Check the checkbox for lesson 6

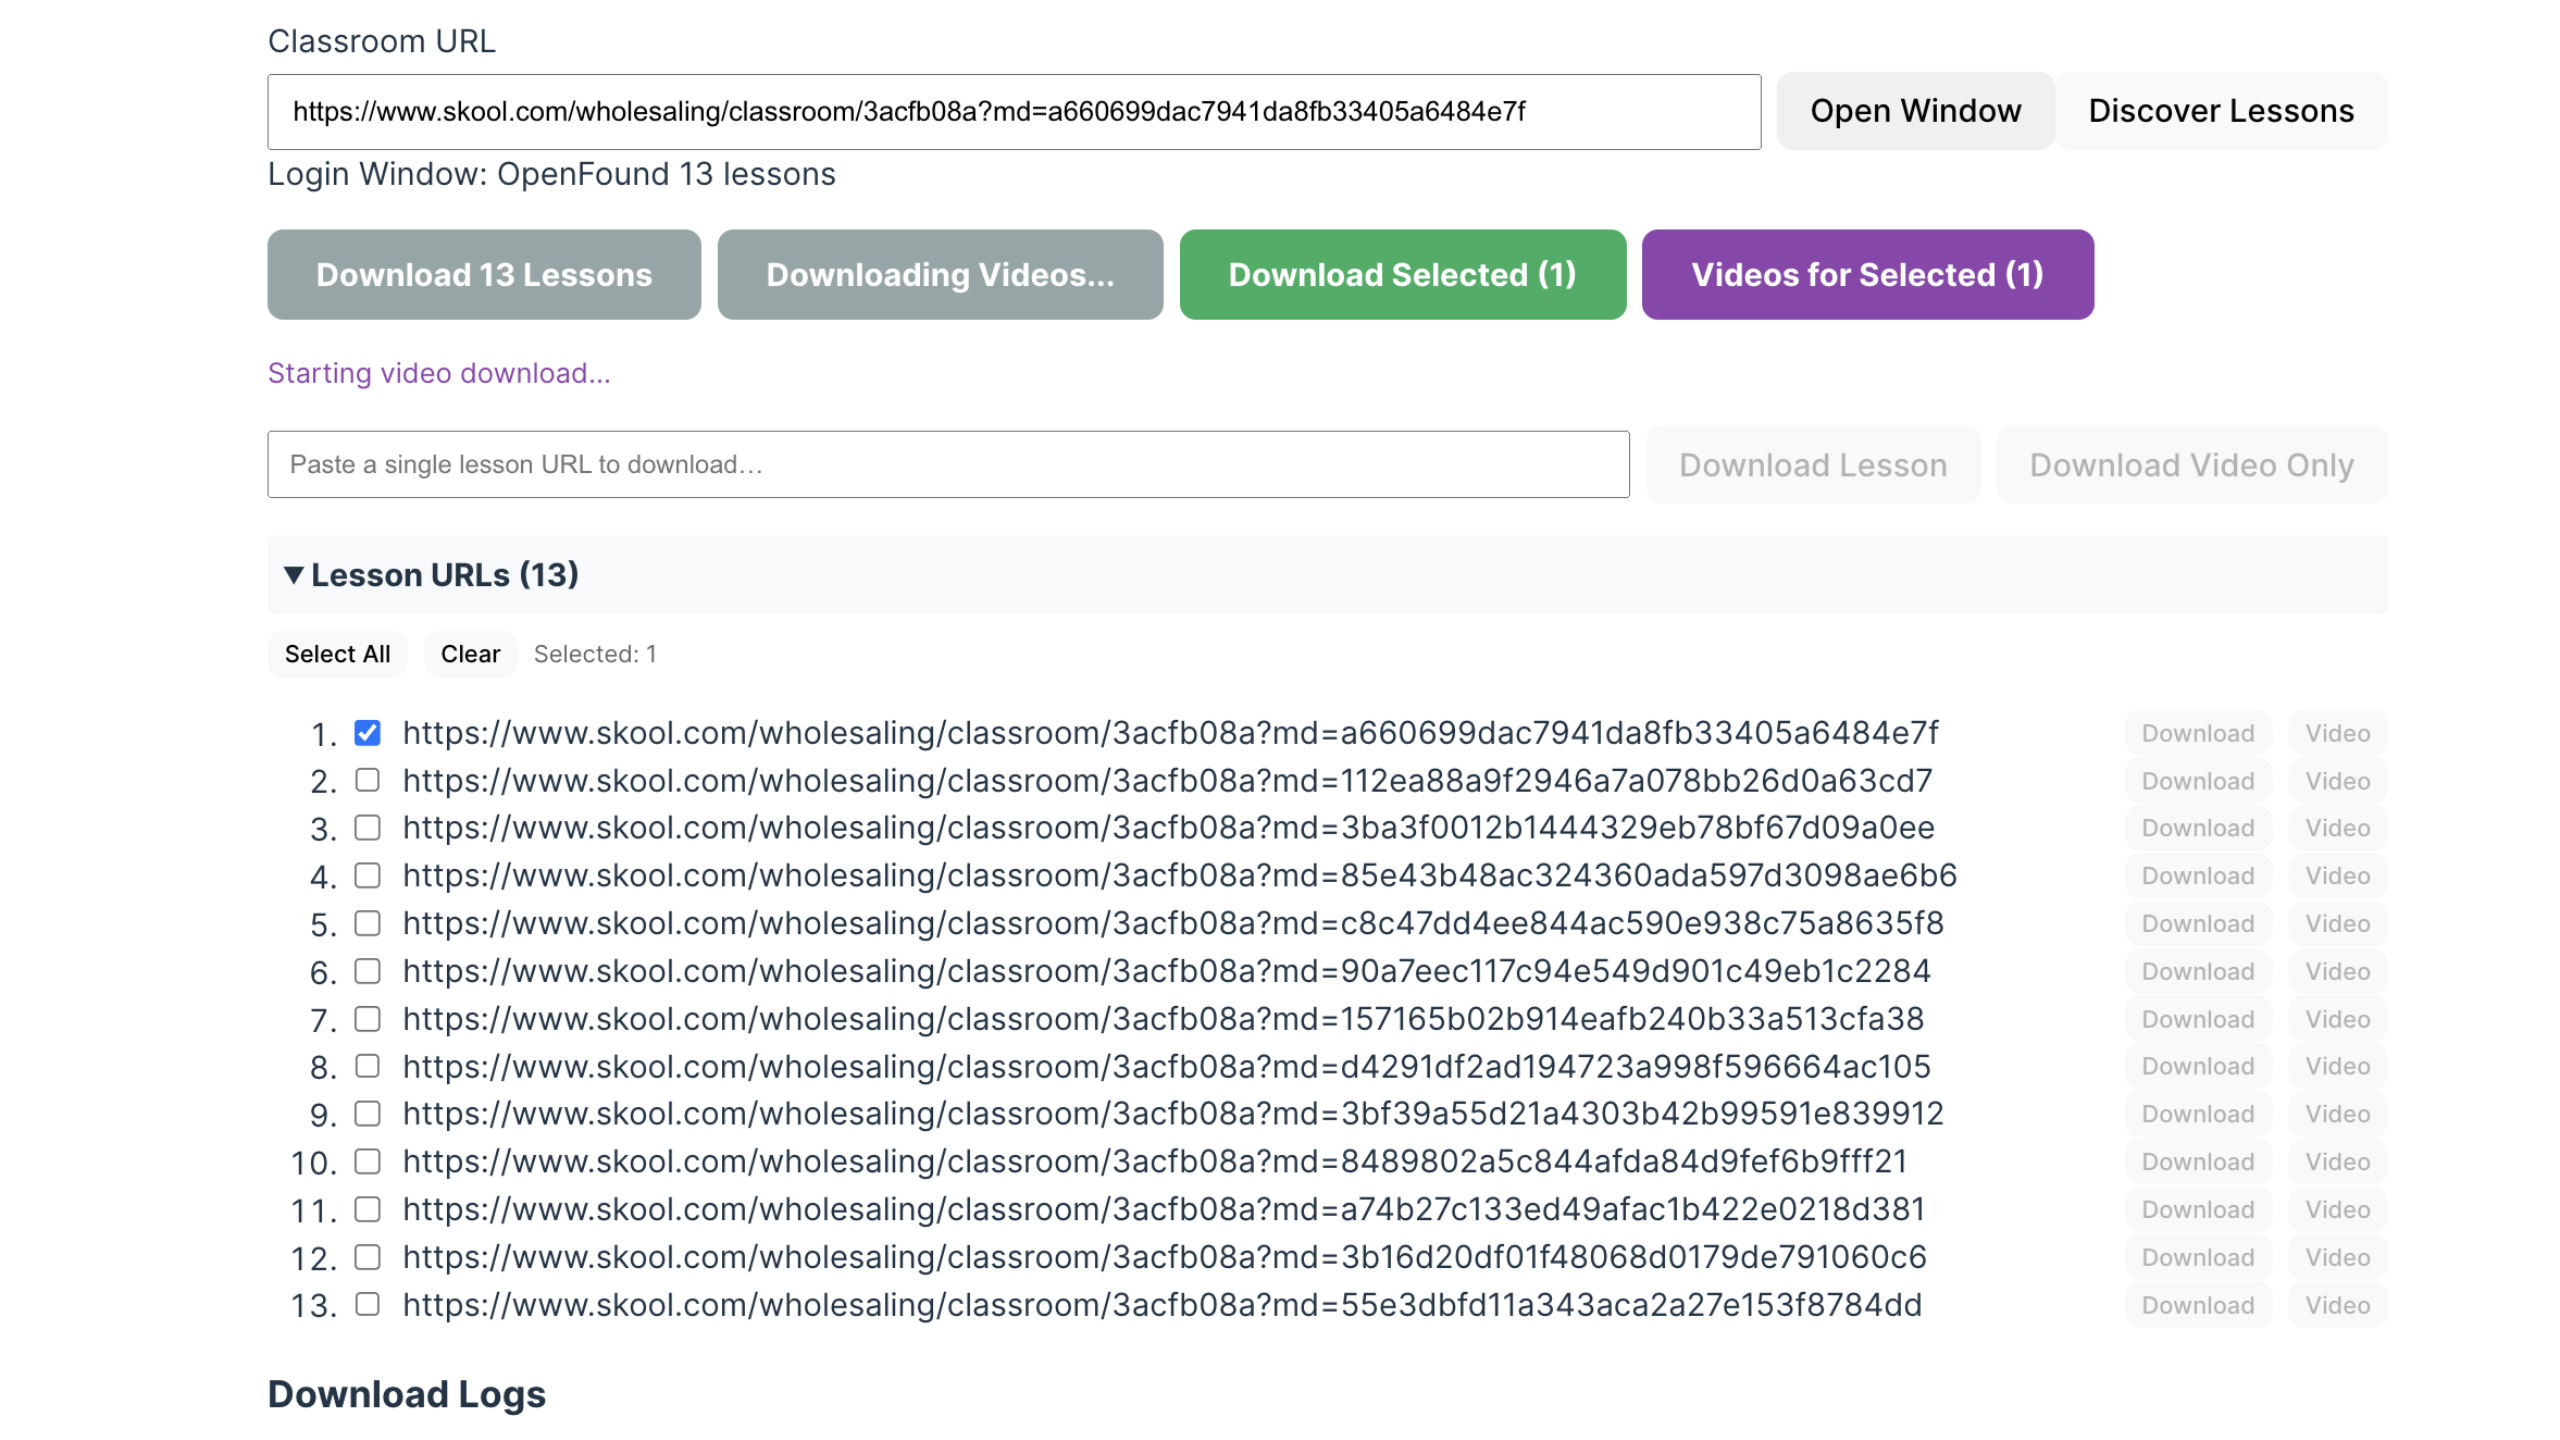[367, 971]
